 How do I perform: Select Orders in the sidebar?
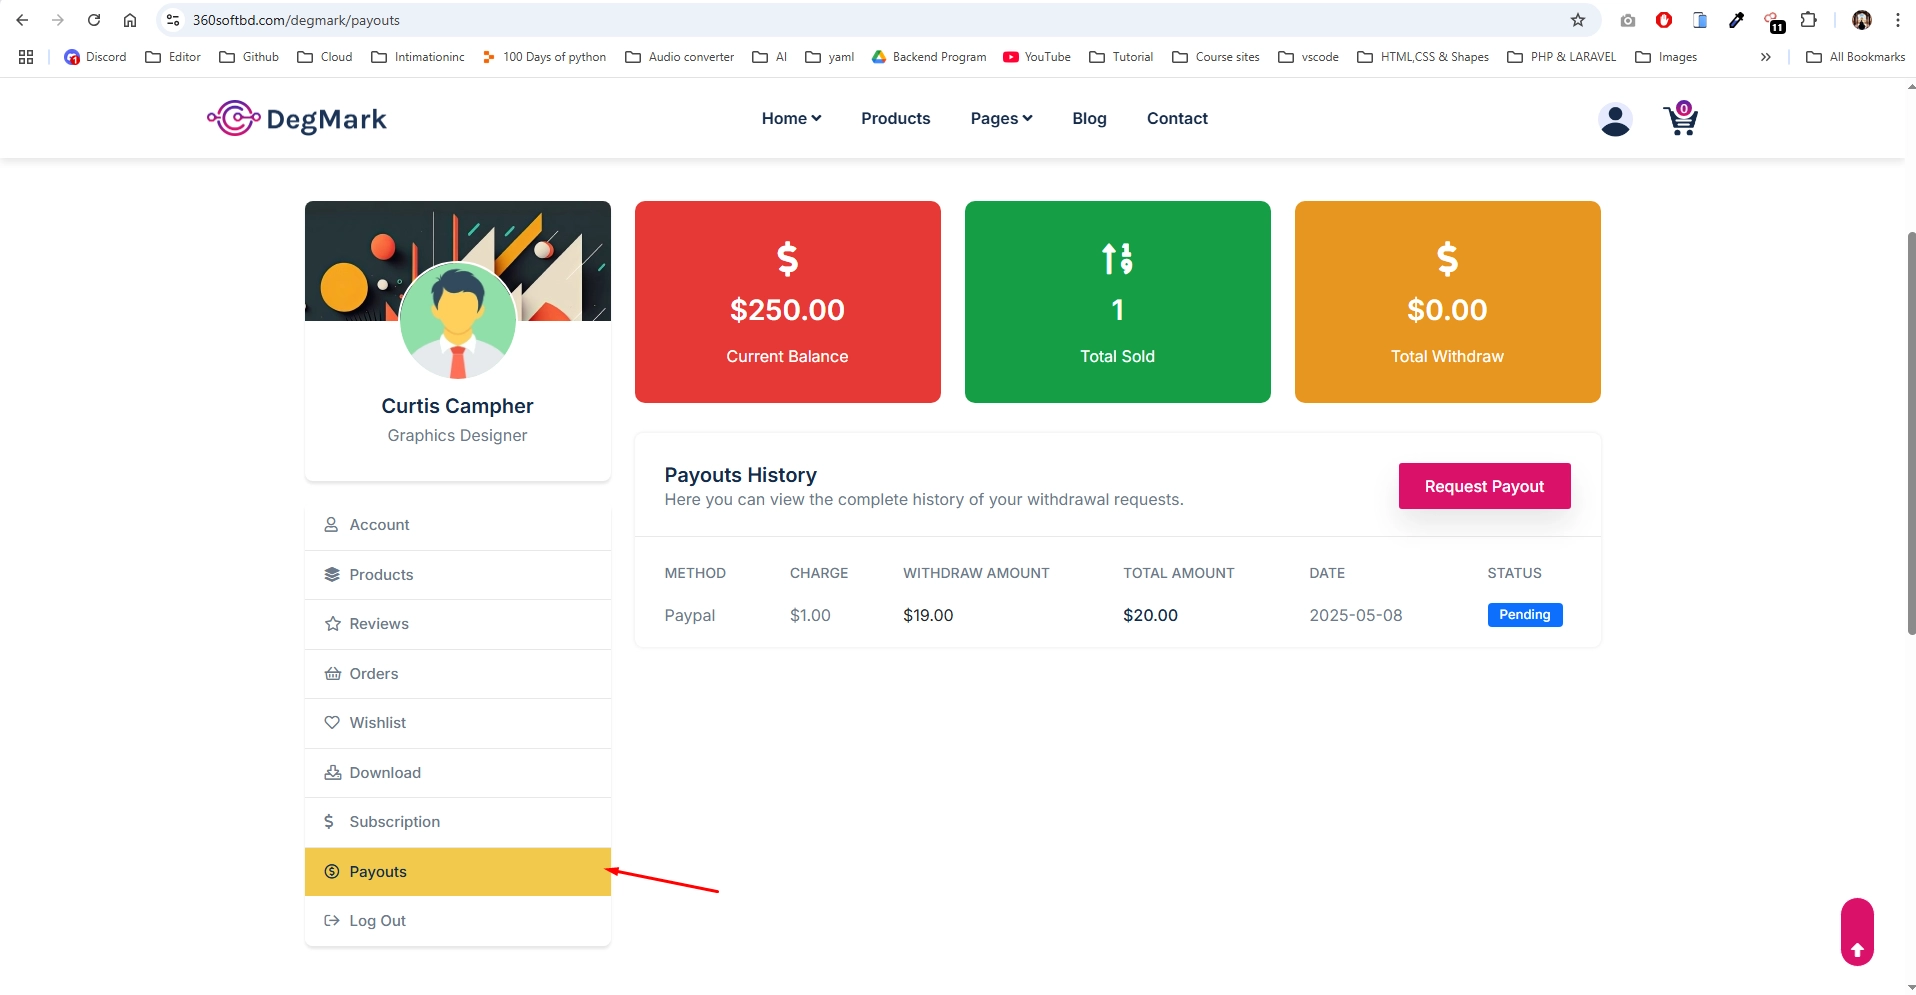pyautogui.click(x=458, y=674)
